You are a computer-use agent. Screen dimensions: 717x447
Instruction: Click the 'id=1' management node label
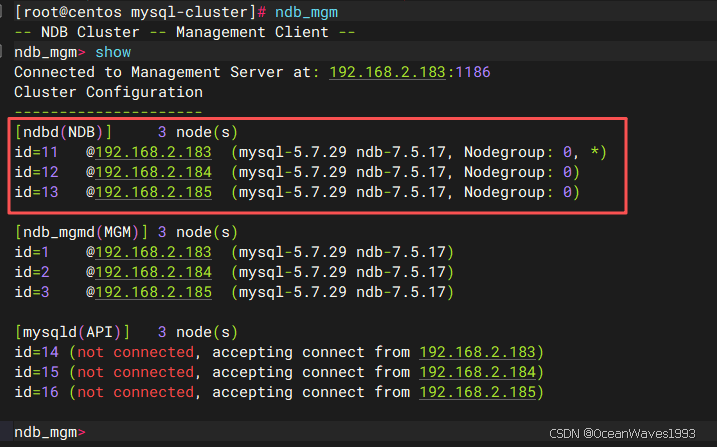32,252
